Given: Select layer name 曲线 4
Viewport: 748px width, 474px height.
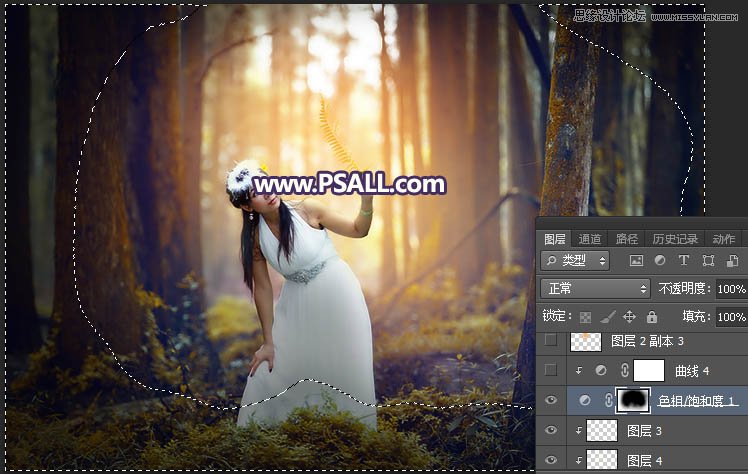Looking at the screenshot, I should click(x=692, y=371).
